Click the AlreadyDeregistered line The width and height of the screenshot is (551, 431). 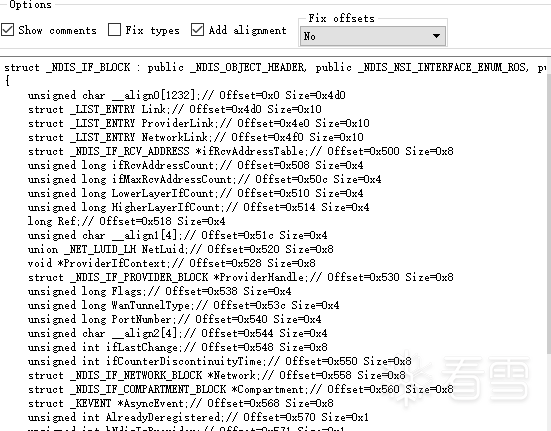click(x=199, y=418)
